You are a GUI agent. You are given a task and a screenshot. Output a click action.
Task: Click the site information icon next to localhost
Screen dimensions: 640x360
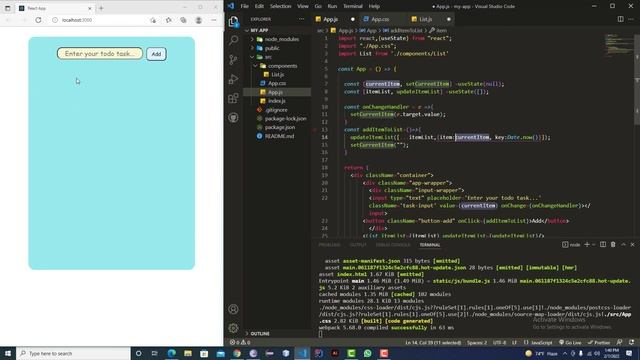pyautogui.click(x=55, y=20)
